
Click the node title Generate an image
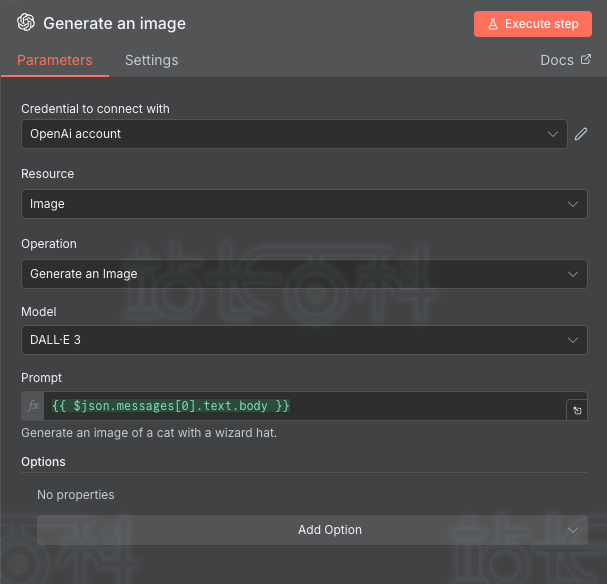tap(114, 24)
